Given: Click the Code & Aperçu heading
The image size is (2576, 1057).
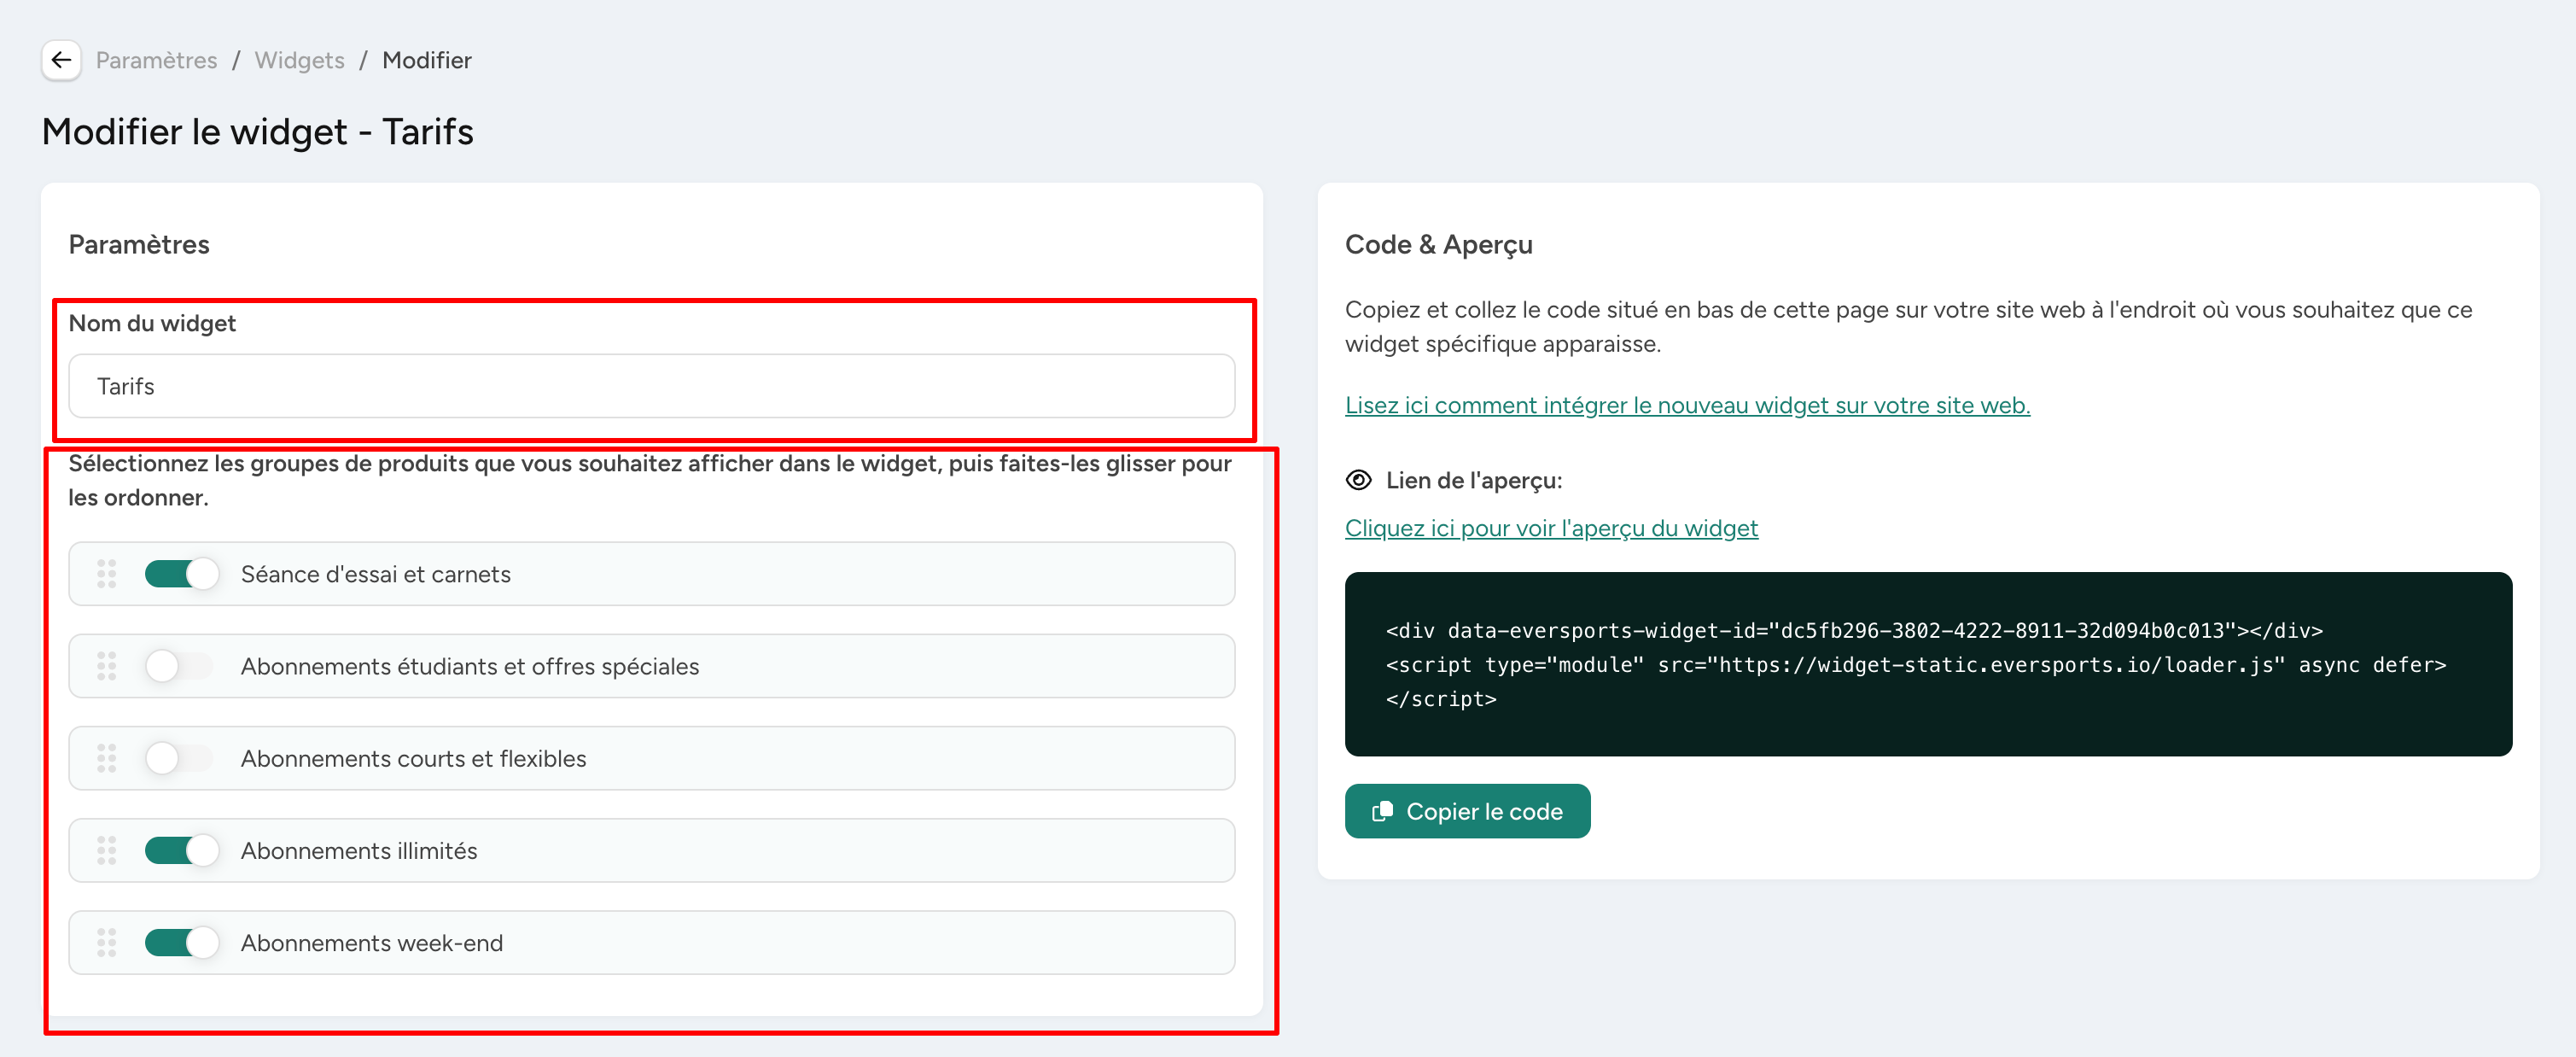Looking at the screenshot, I should click(1438, 244).
